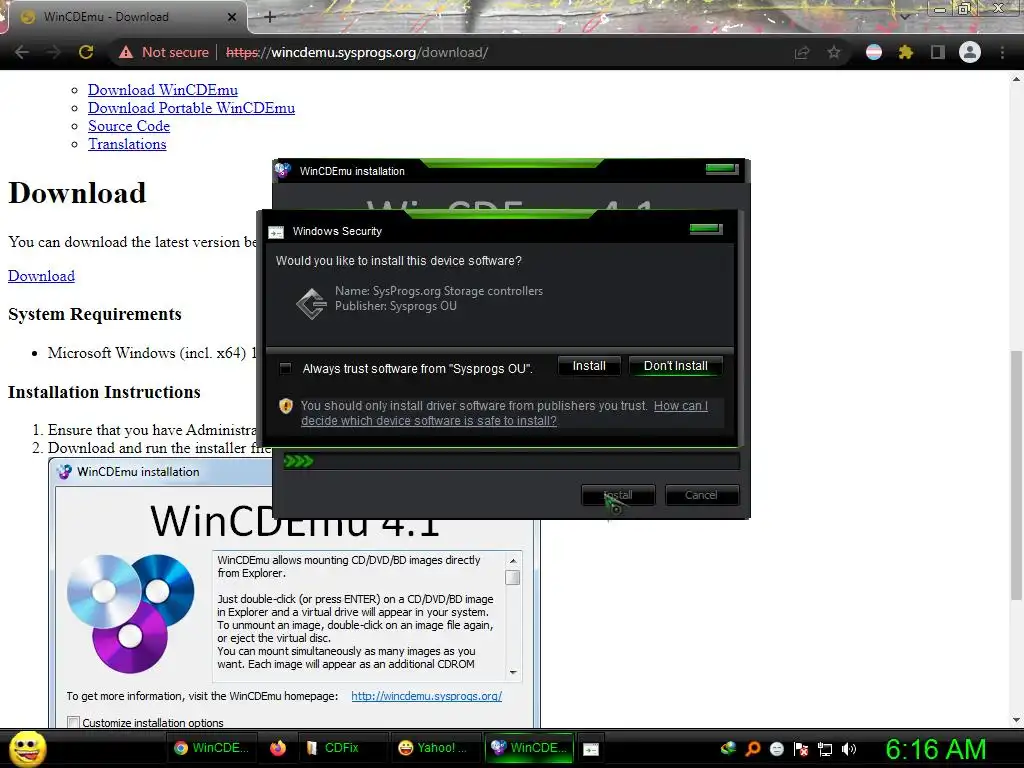Open the Extensions puzzle icon
This screenshot has width=1024, height=768.
pyautogui.click(x=905, y=52)
